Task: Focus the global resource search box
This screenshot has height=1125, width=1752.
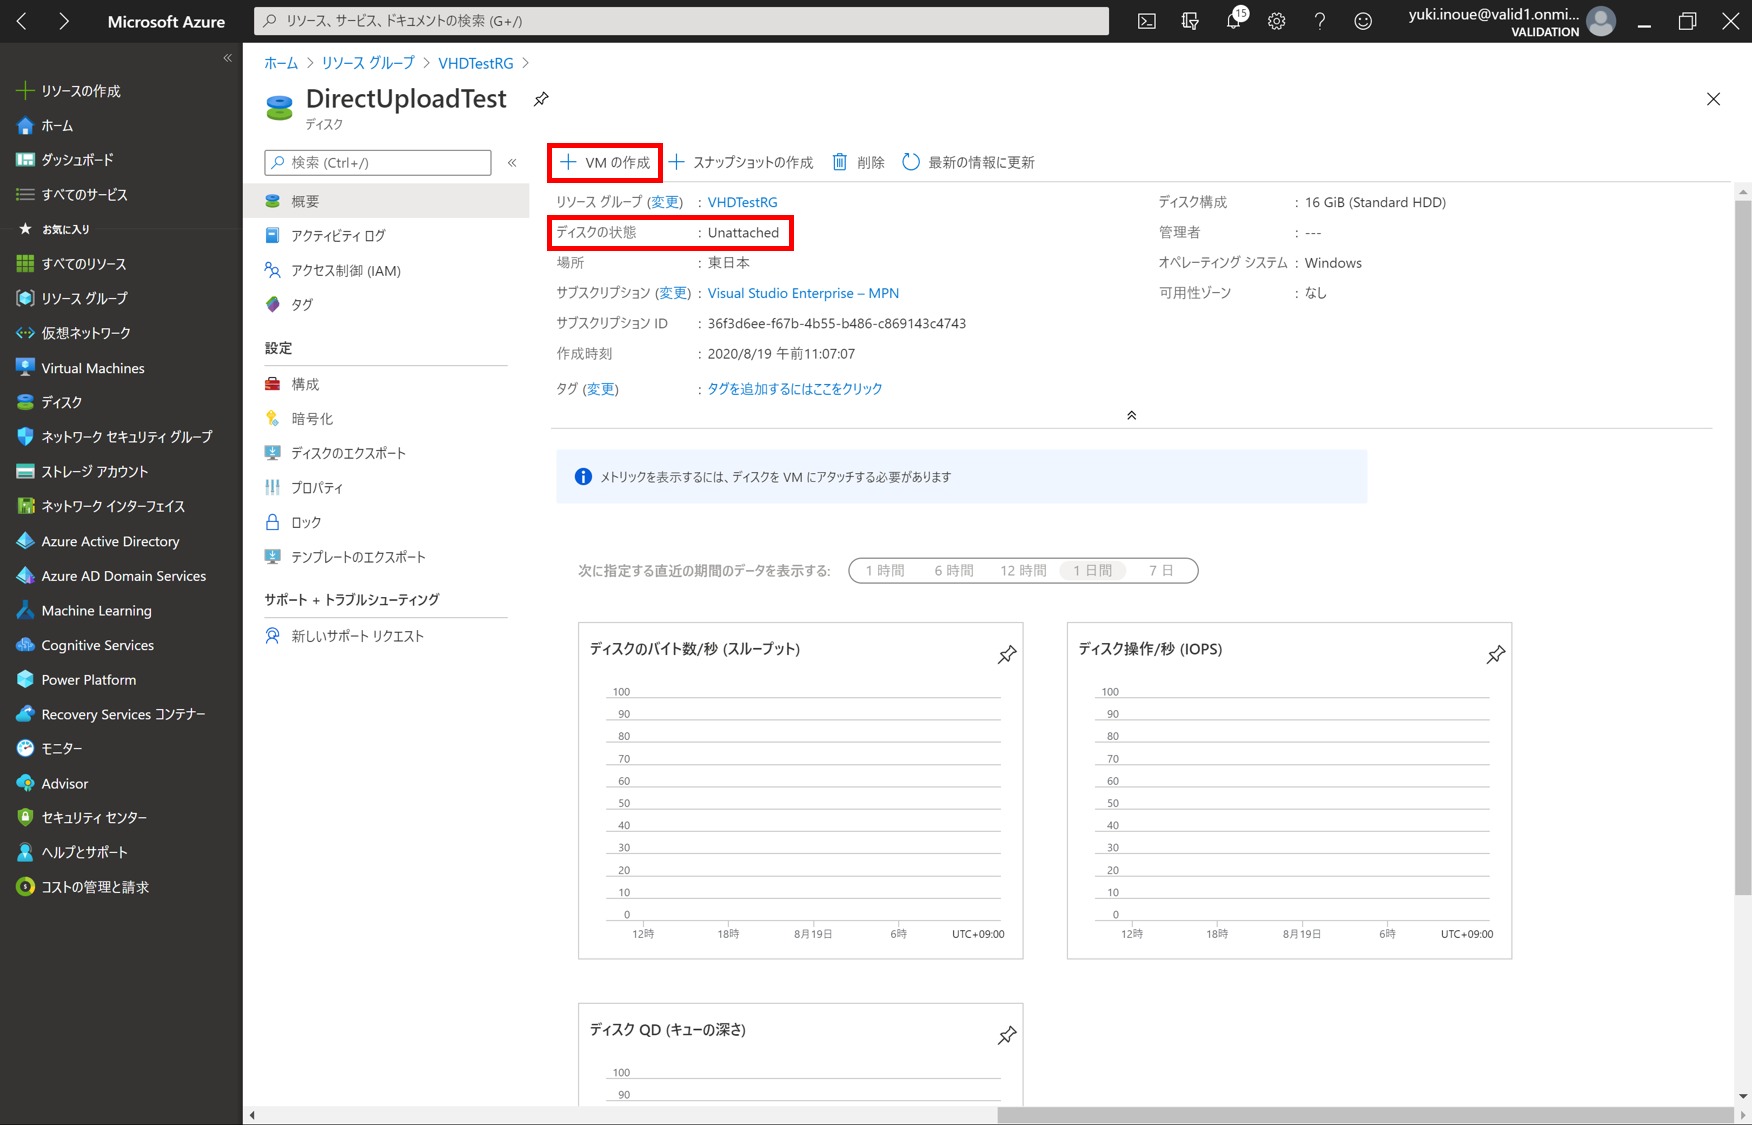Action: pyautogui.click(x=682, y=21)
